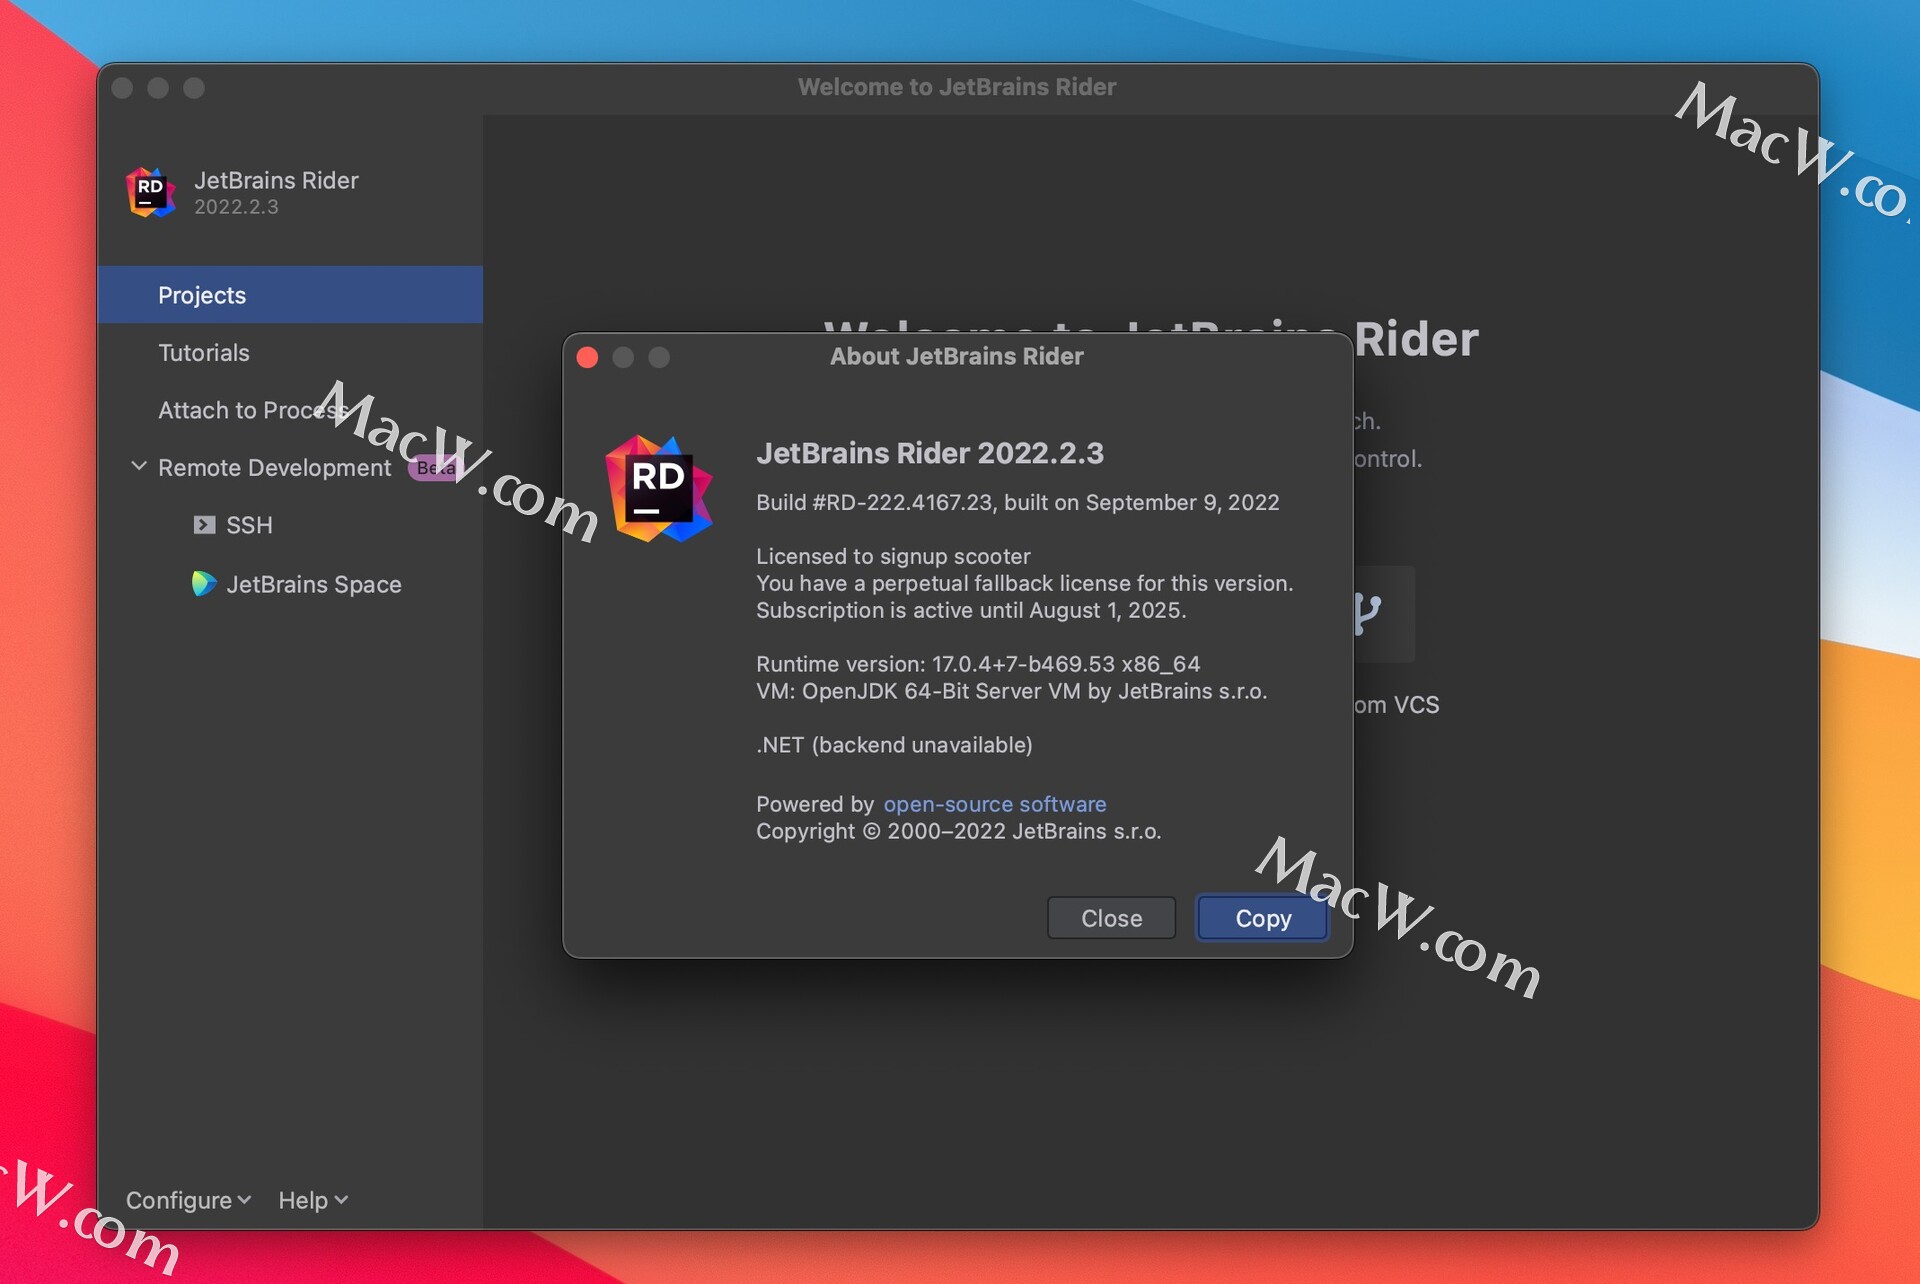Click the About JetBrains Rider title bar
1920x1284 pixels.
point(957,356)
